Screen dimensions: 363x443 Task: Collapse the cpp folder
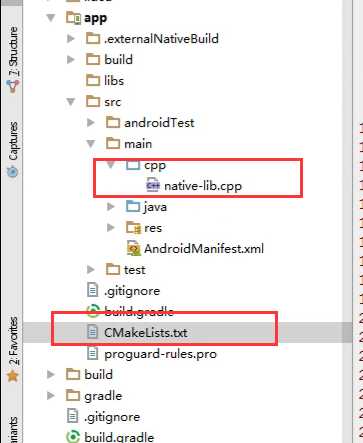(x=111, y=164)
